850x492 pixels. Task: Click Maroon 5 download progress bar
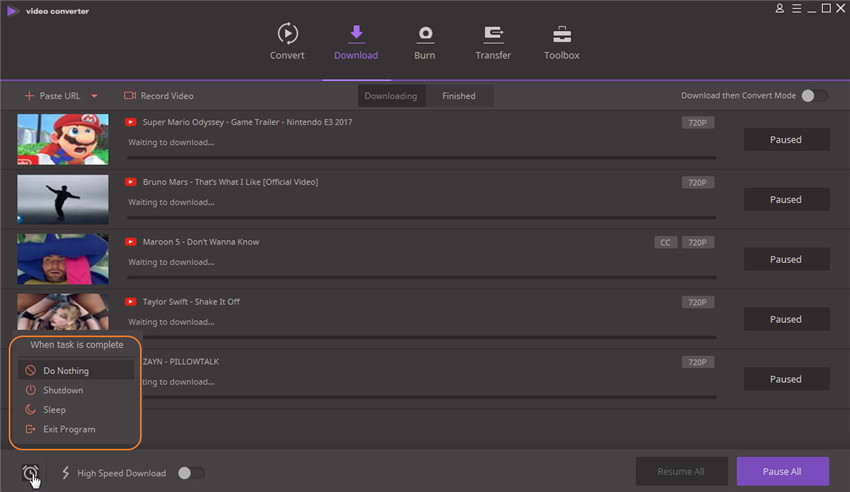[422, 277]
